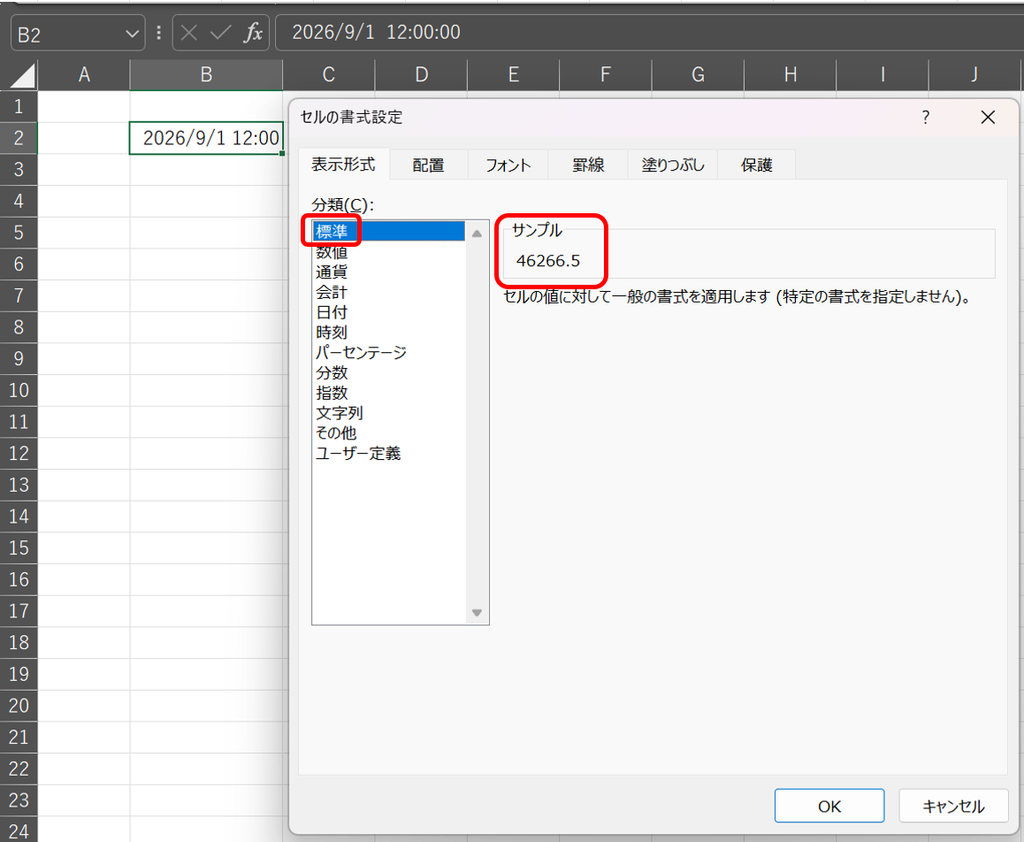The height and width of the screenshot is (842, 1024).
Task: Select column A header
Action: 84,75
